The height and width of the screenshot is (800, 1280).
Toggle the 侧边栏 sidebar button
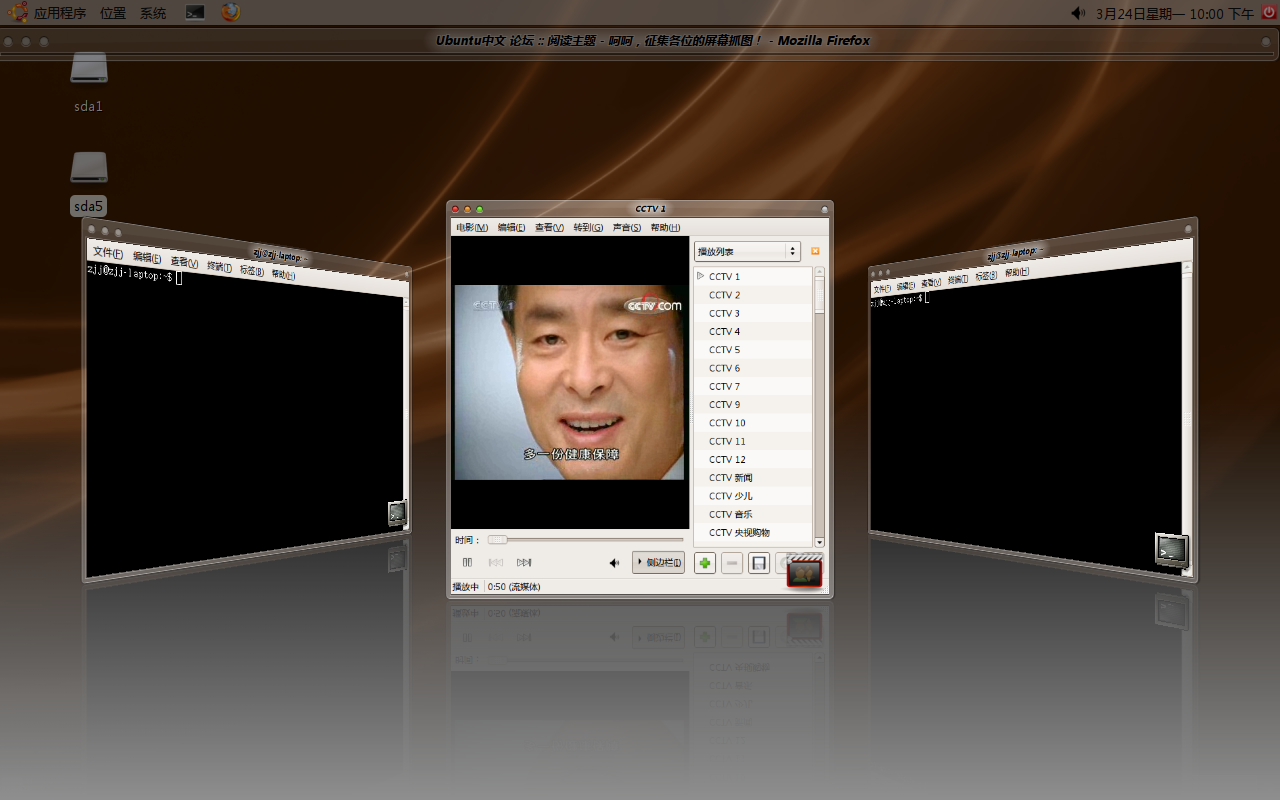[x=659, y=563]
